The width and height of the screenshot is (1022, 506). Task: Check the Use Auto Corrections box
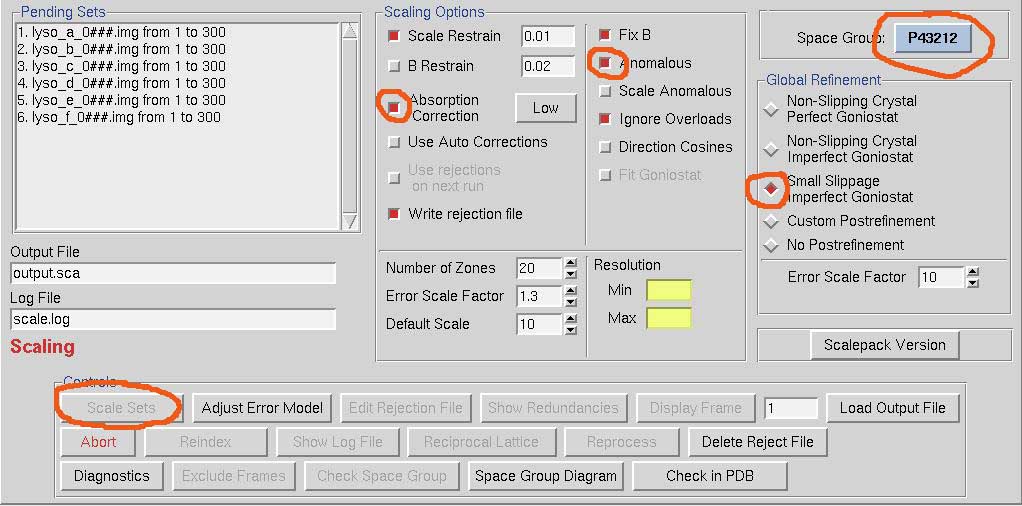pos(394,142)
